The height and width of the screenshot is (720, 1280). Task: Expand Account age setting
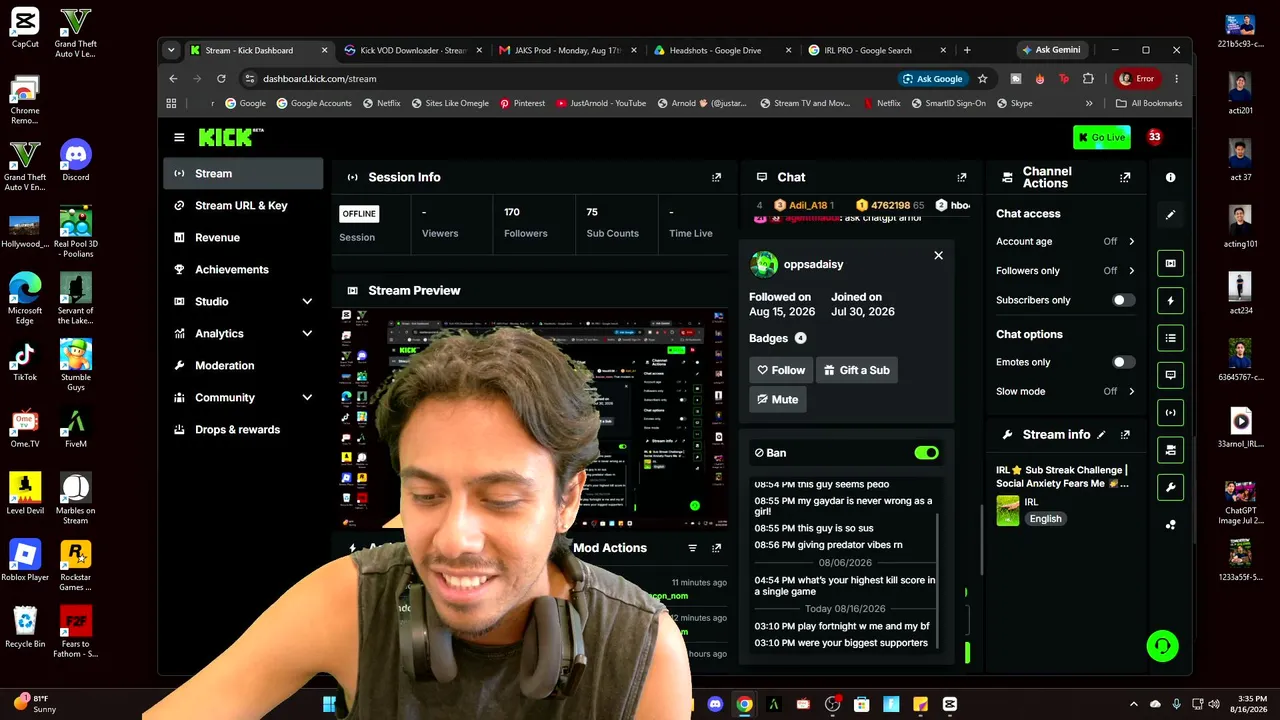click(1132, 241)
